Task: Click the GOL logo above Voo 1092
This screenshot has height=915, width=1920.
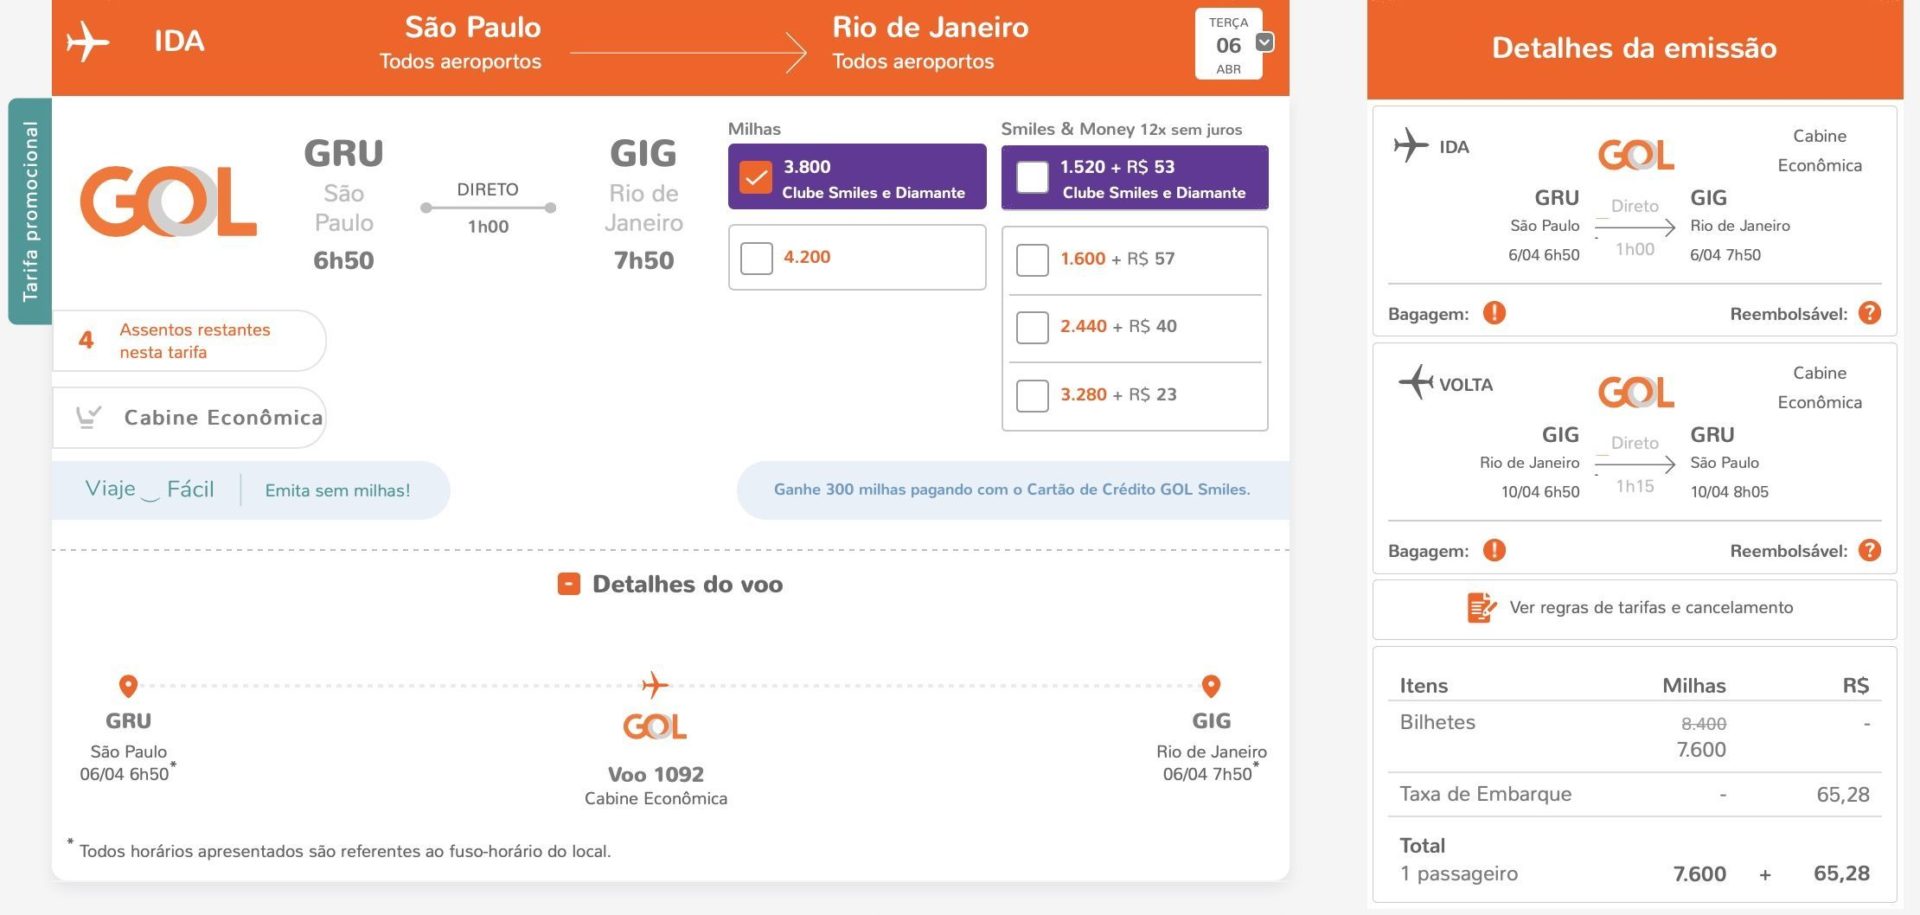Action: point(655,726)
